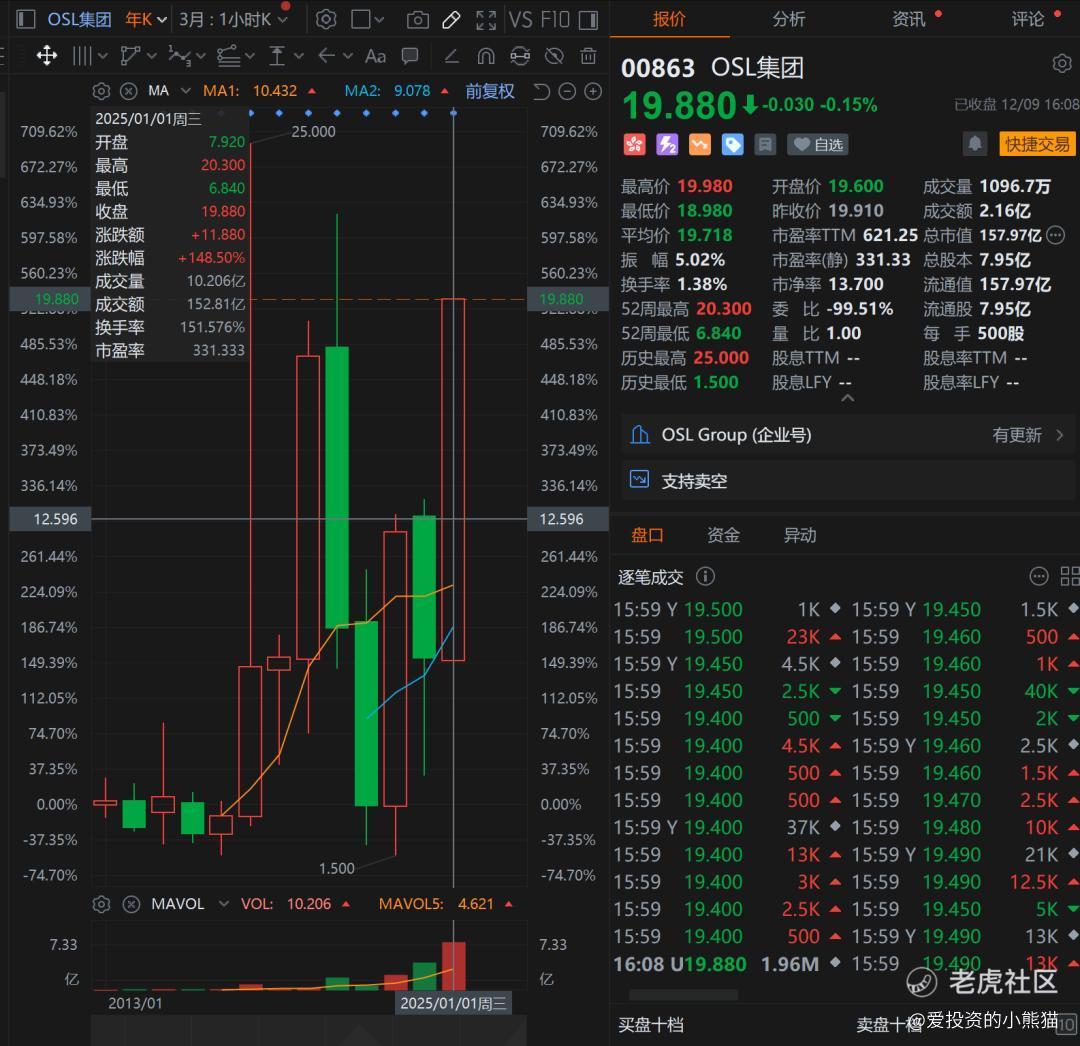This screenshot has width=1080, height=1046.
Task: Select the move crosshair cursor tool
Action: click(x=47, y=56)
